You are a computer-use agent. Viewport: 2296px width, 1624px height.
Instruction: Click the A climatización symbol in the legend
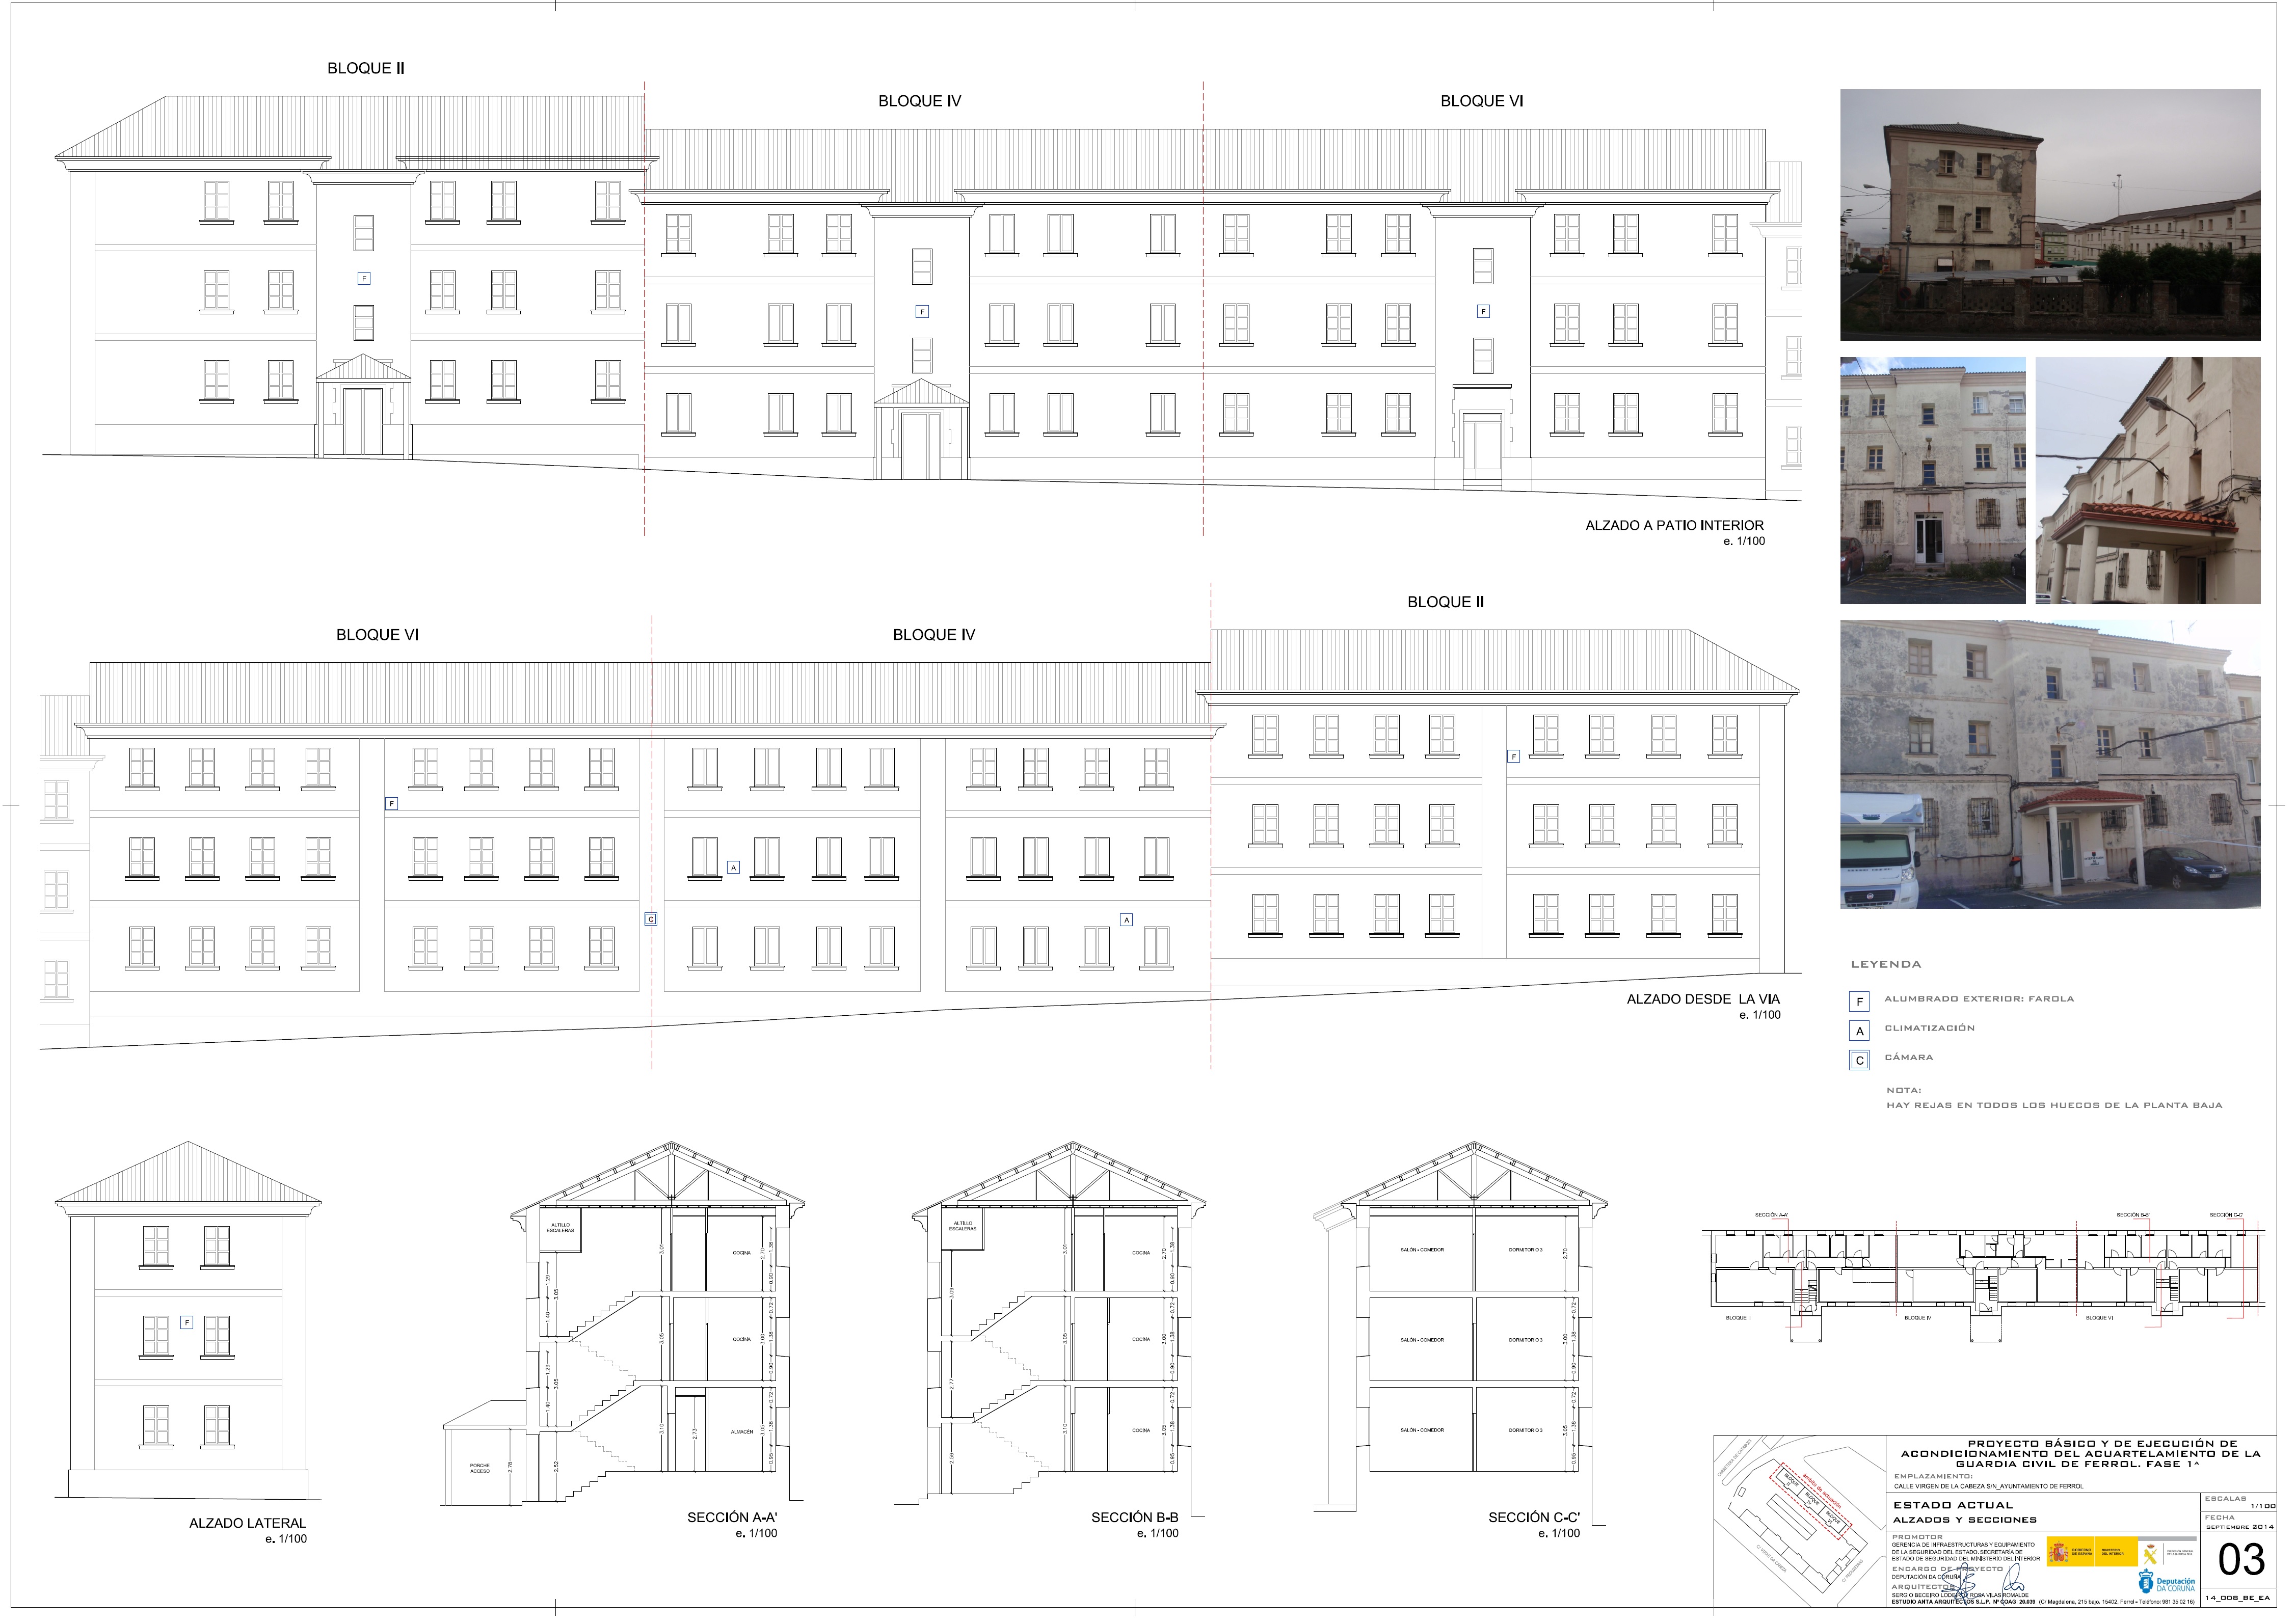[x=1859, y=1031]
